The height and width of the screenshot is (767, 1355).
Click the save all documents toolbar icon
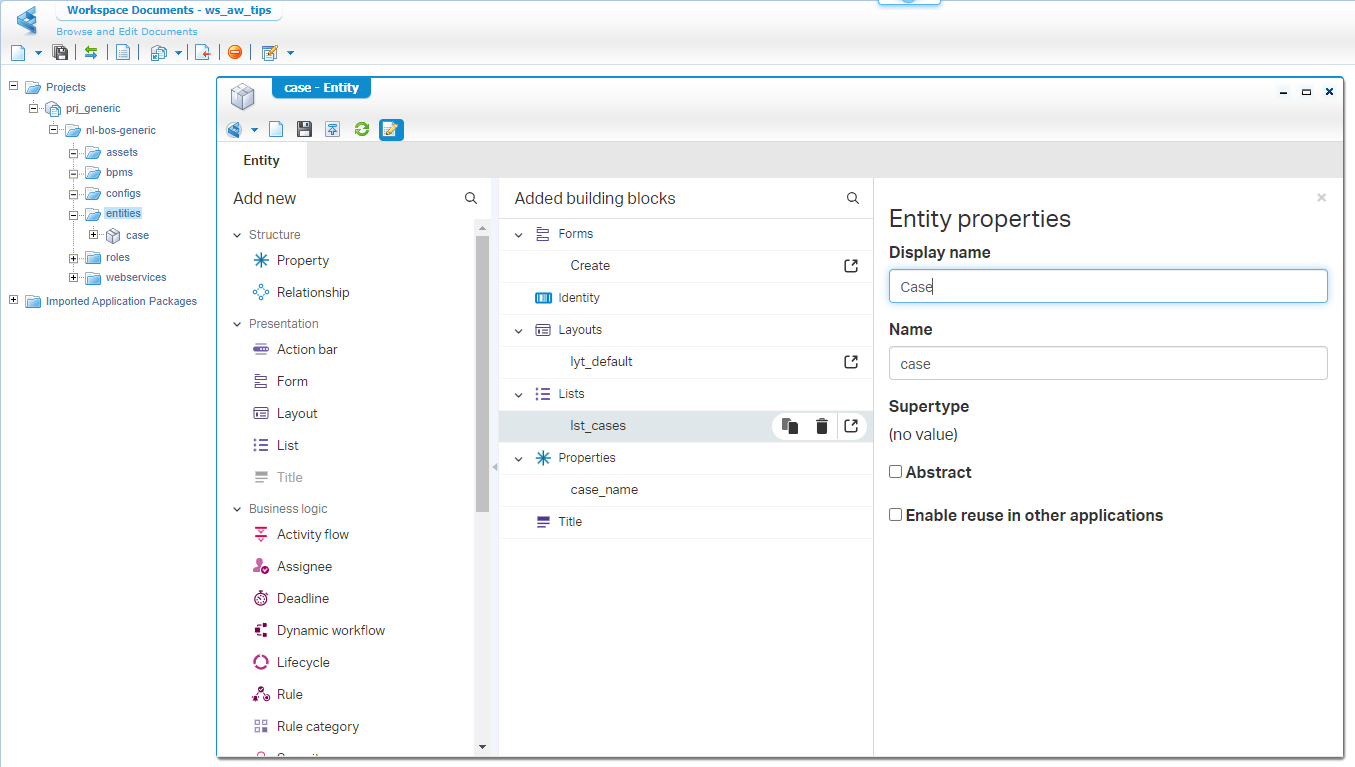tap(60, 53)
